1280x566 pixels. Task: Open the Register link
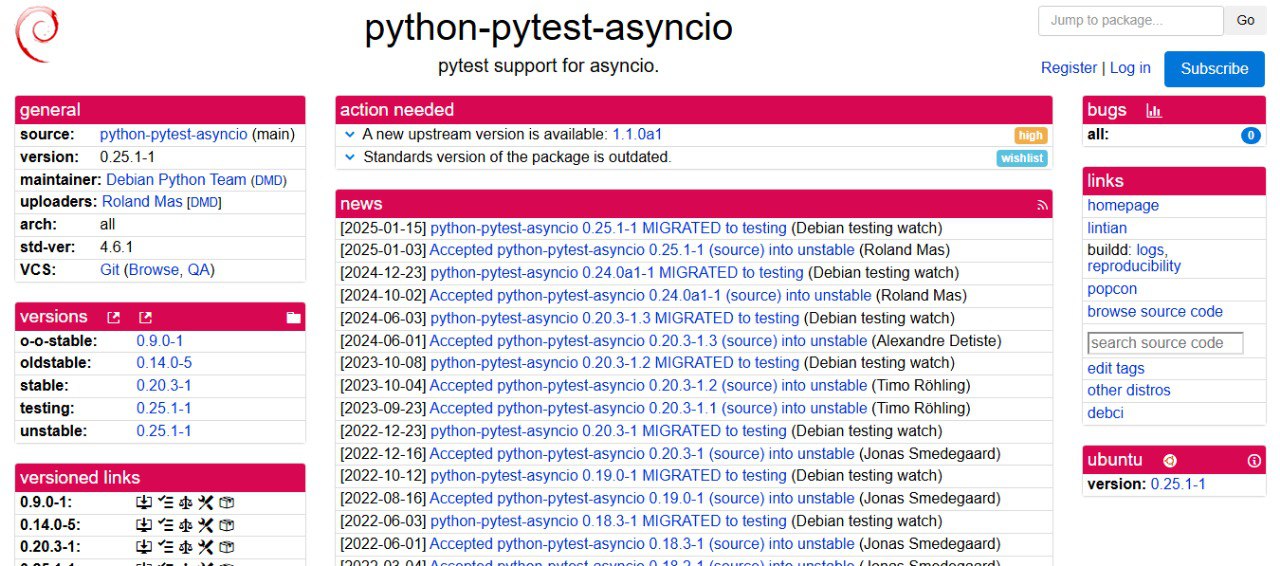[x=1069, y=68]
